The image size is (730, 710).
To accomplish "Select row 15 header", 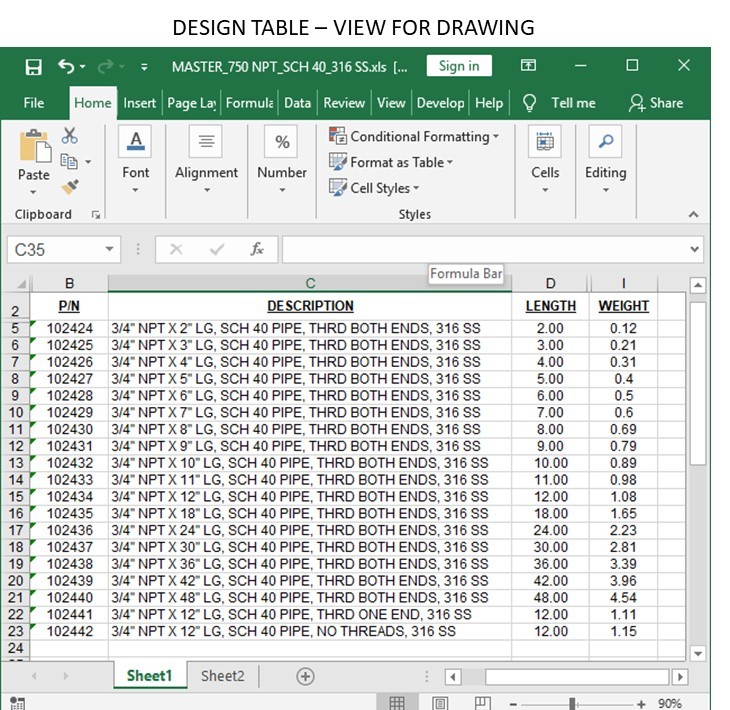I will 15,496.
